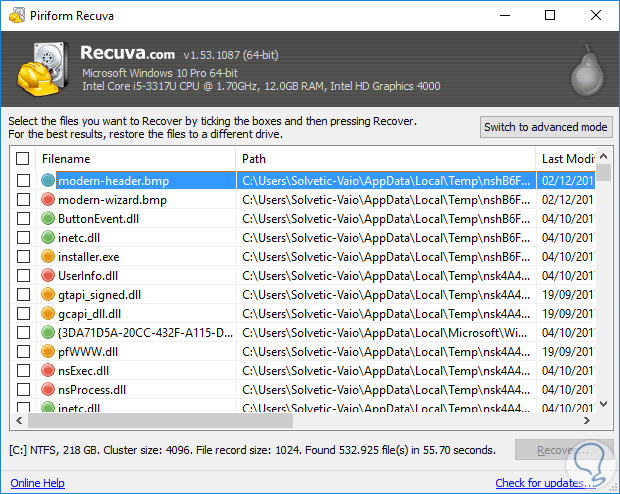Click the red status dot beside UserInfo.dll
Image resolution: width=620 pixels, height=494 pixels.
click(x=48, y=276)
